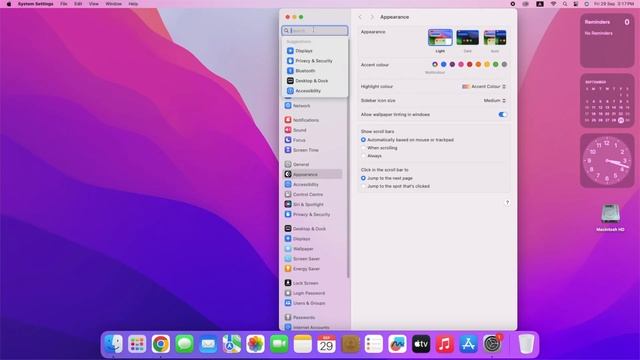Screen dimensions: 640x360
Task: Select Always show scroll bars option
Action: pyautogui.click(x=363, y=156)
